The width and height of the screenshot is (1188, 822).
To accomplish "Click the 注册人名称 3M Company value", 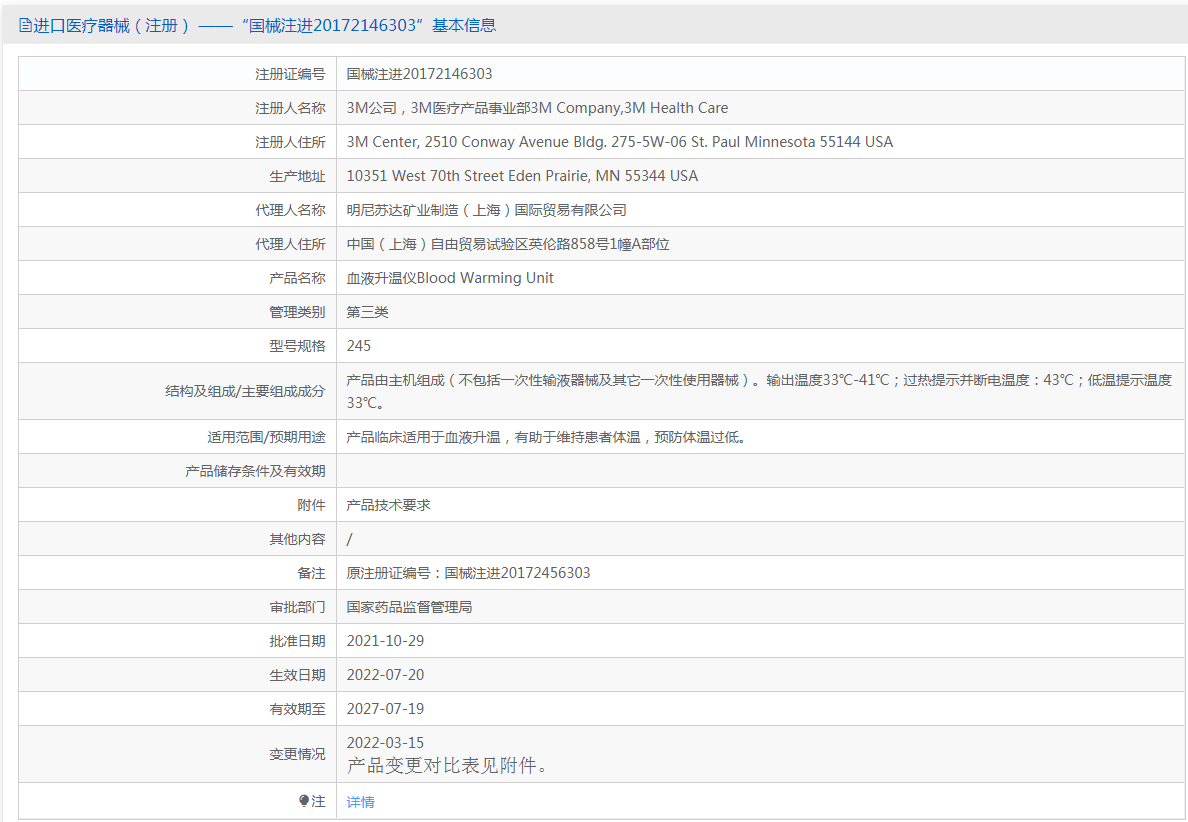I will click(x=537, y=108).
